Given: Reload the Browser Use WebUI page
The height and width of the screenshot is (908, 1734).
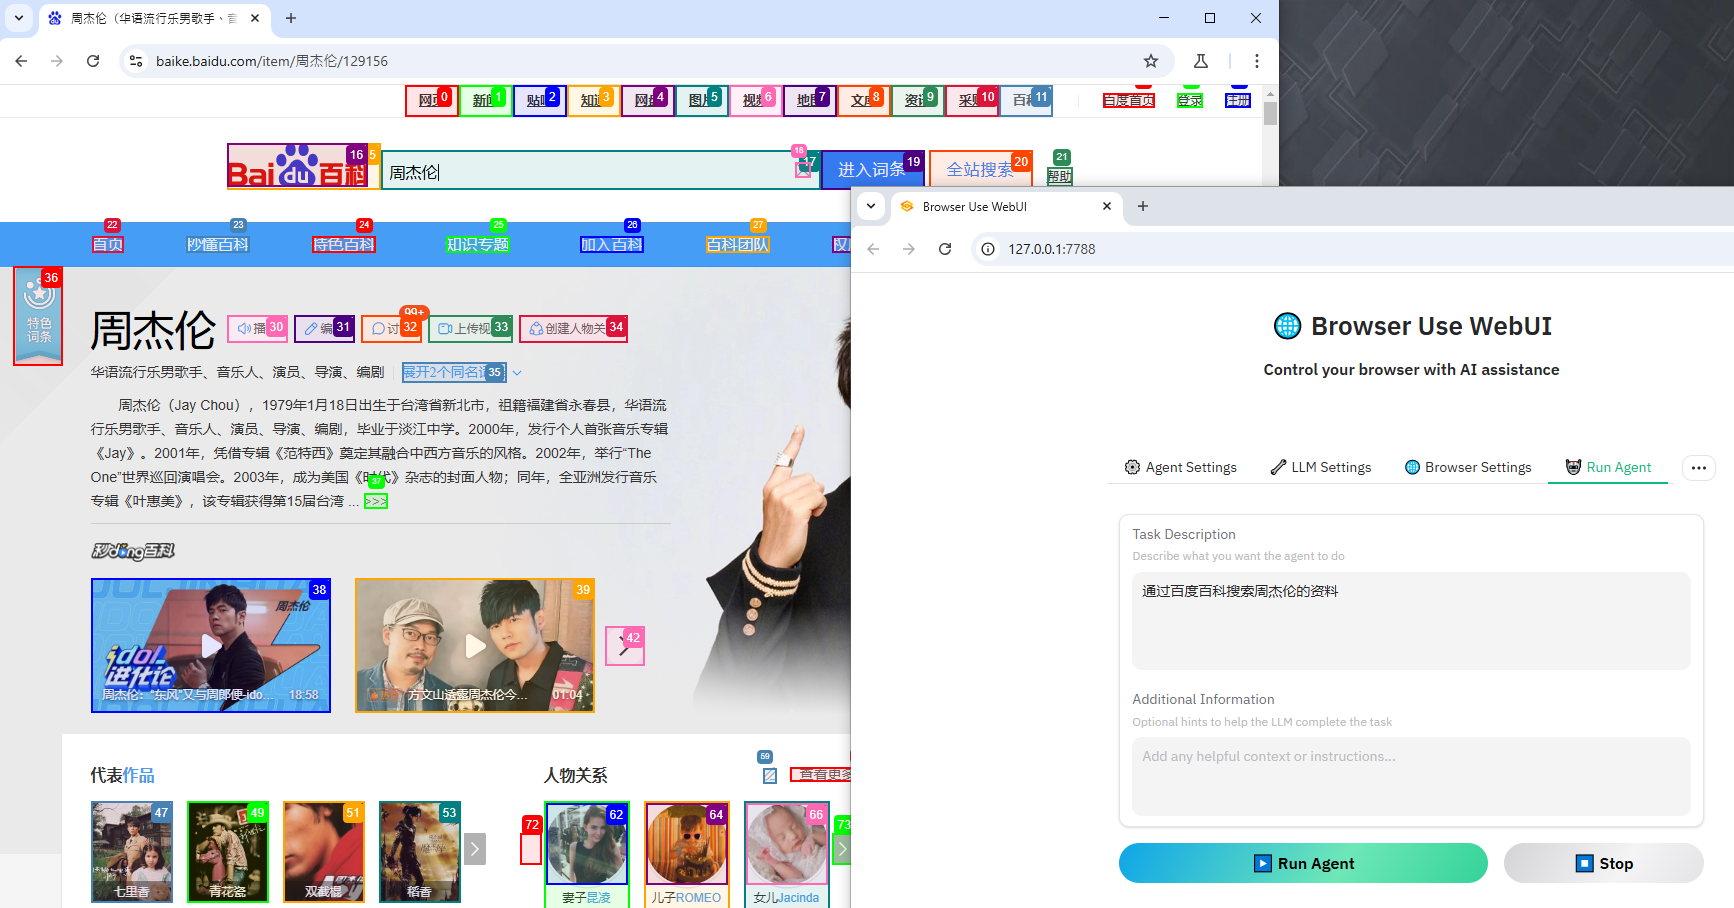Looking at the screenshot, I should [x=945, y=249].
